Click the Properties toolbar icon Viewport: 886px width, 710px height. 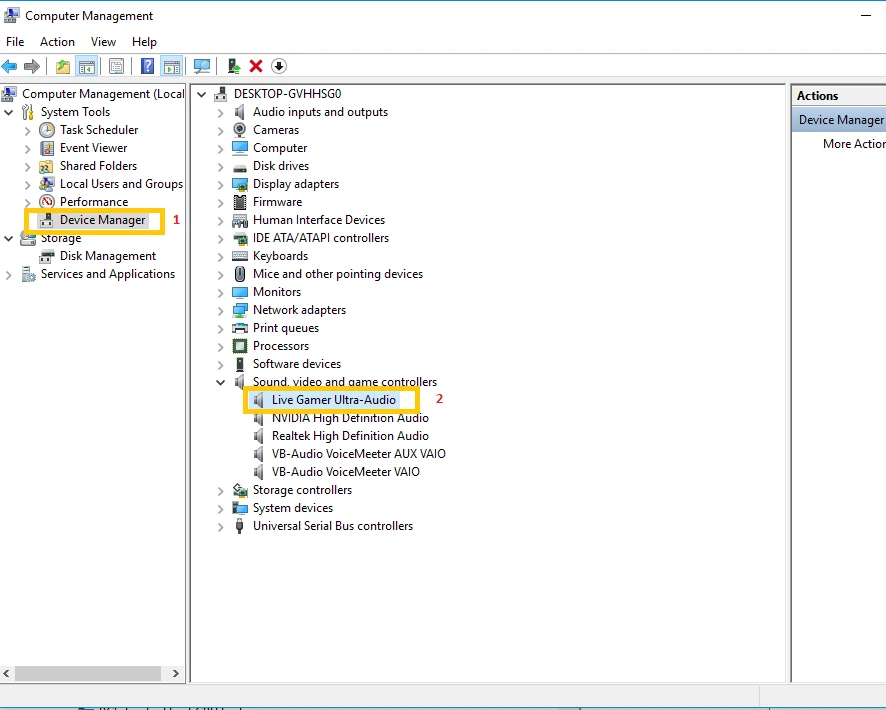coord(117,66)
